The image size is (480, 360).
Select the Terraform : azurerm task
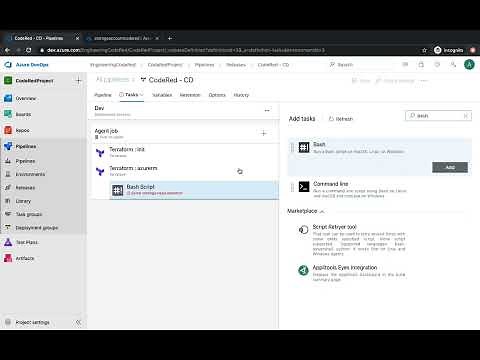point(183,171)
